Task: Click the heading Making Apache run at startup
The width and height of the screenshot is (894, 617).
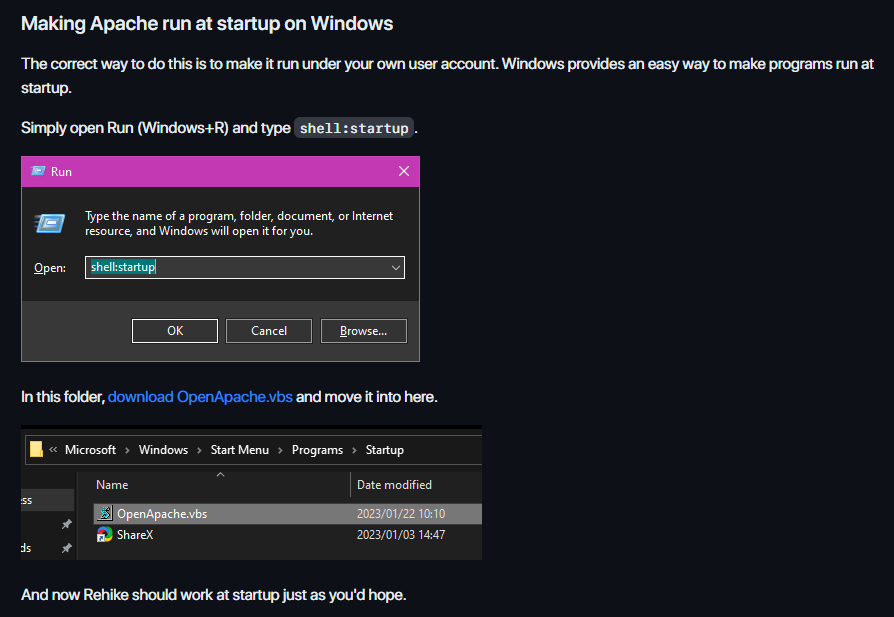Action: tap(207, 23)
